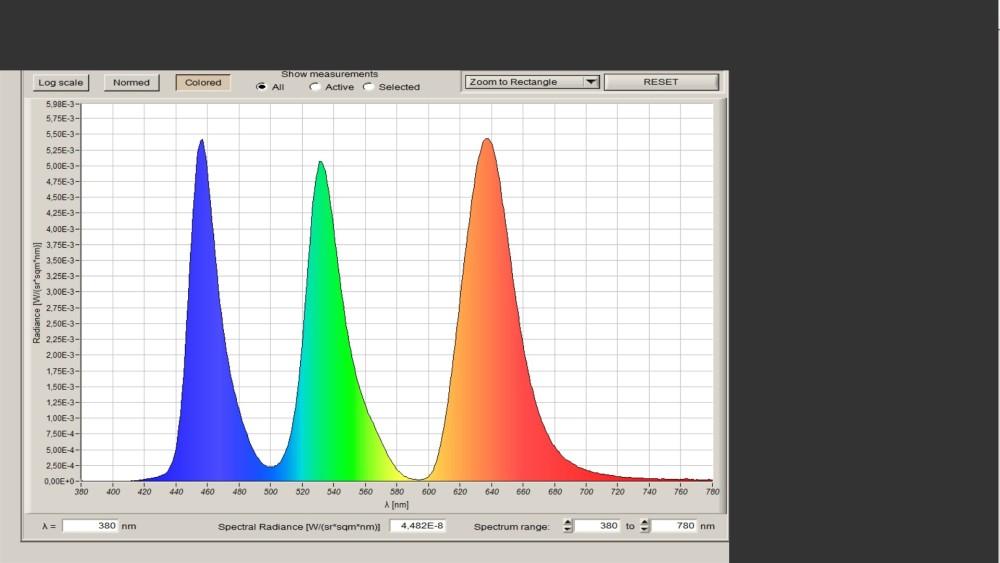Click the 780 x-axis tick label
This screenshot has width=1000, height=563.
712,492
